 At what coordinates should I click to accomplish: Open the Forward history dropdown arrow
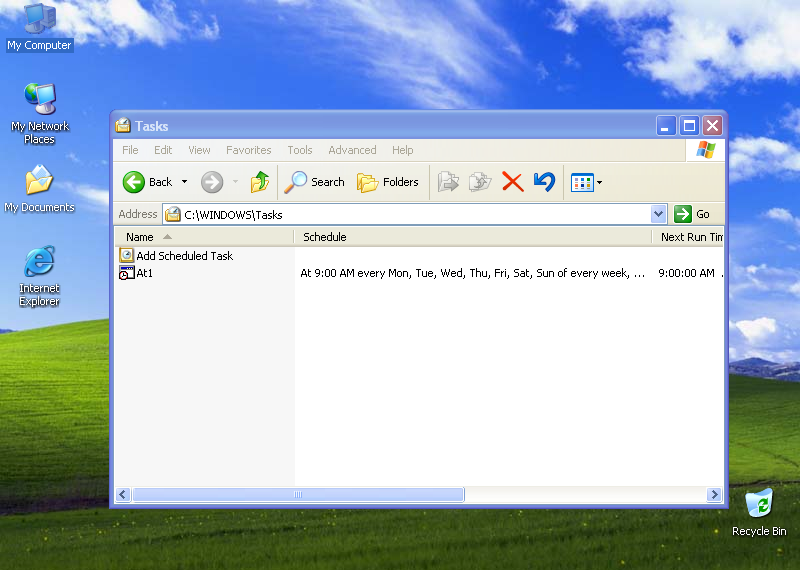coord(235,182)
